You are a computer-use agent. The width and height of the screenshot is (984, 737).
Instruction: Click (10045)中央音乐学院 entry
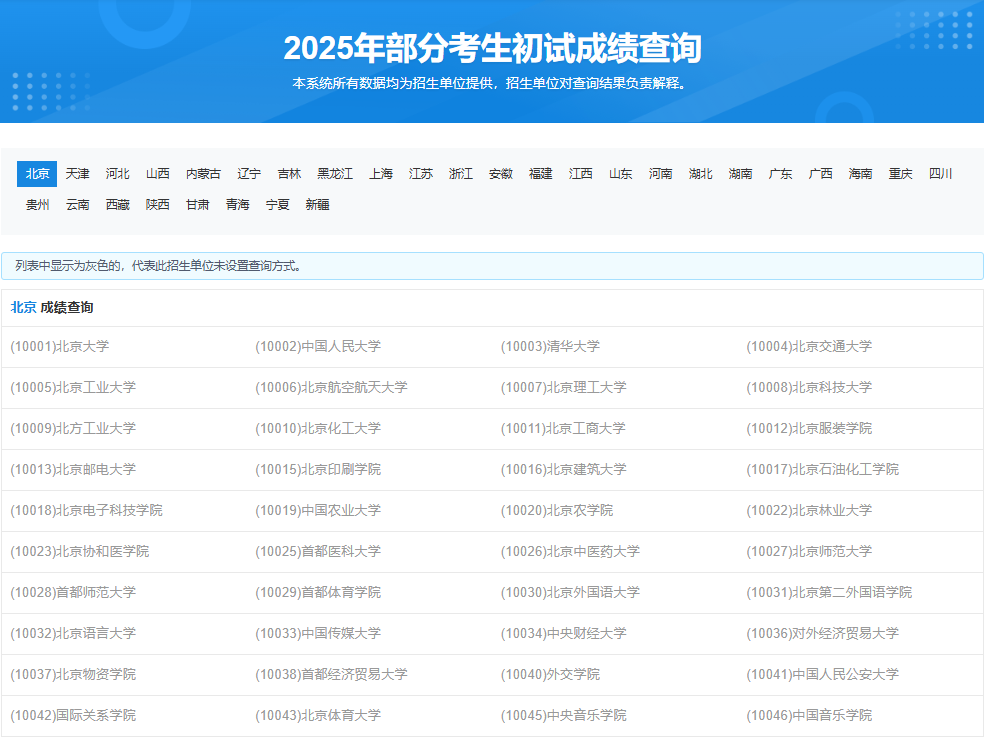564,715
